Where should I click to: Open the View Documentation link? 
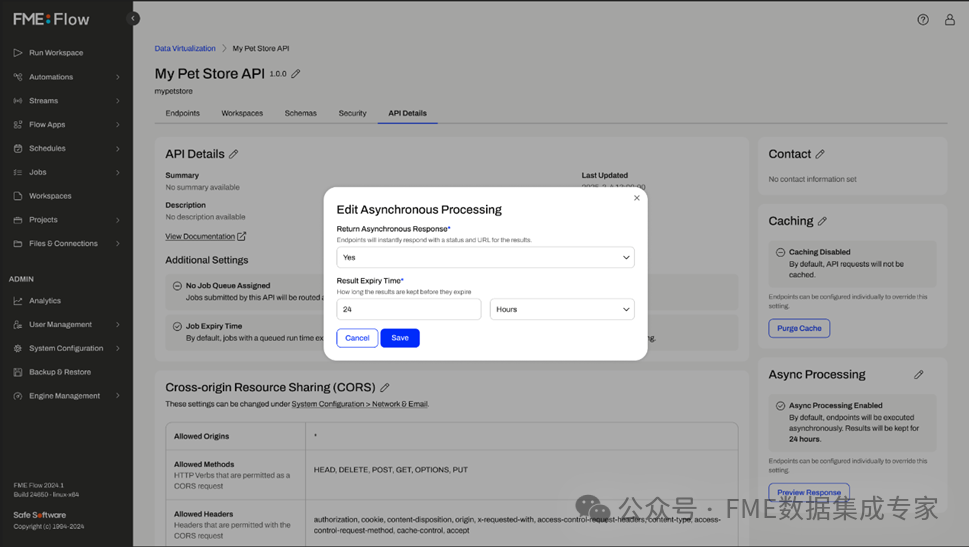point(200,236)
